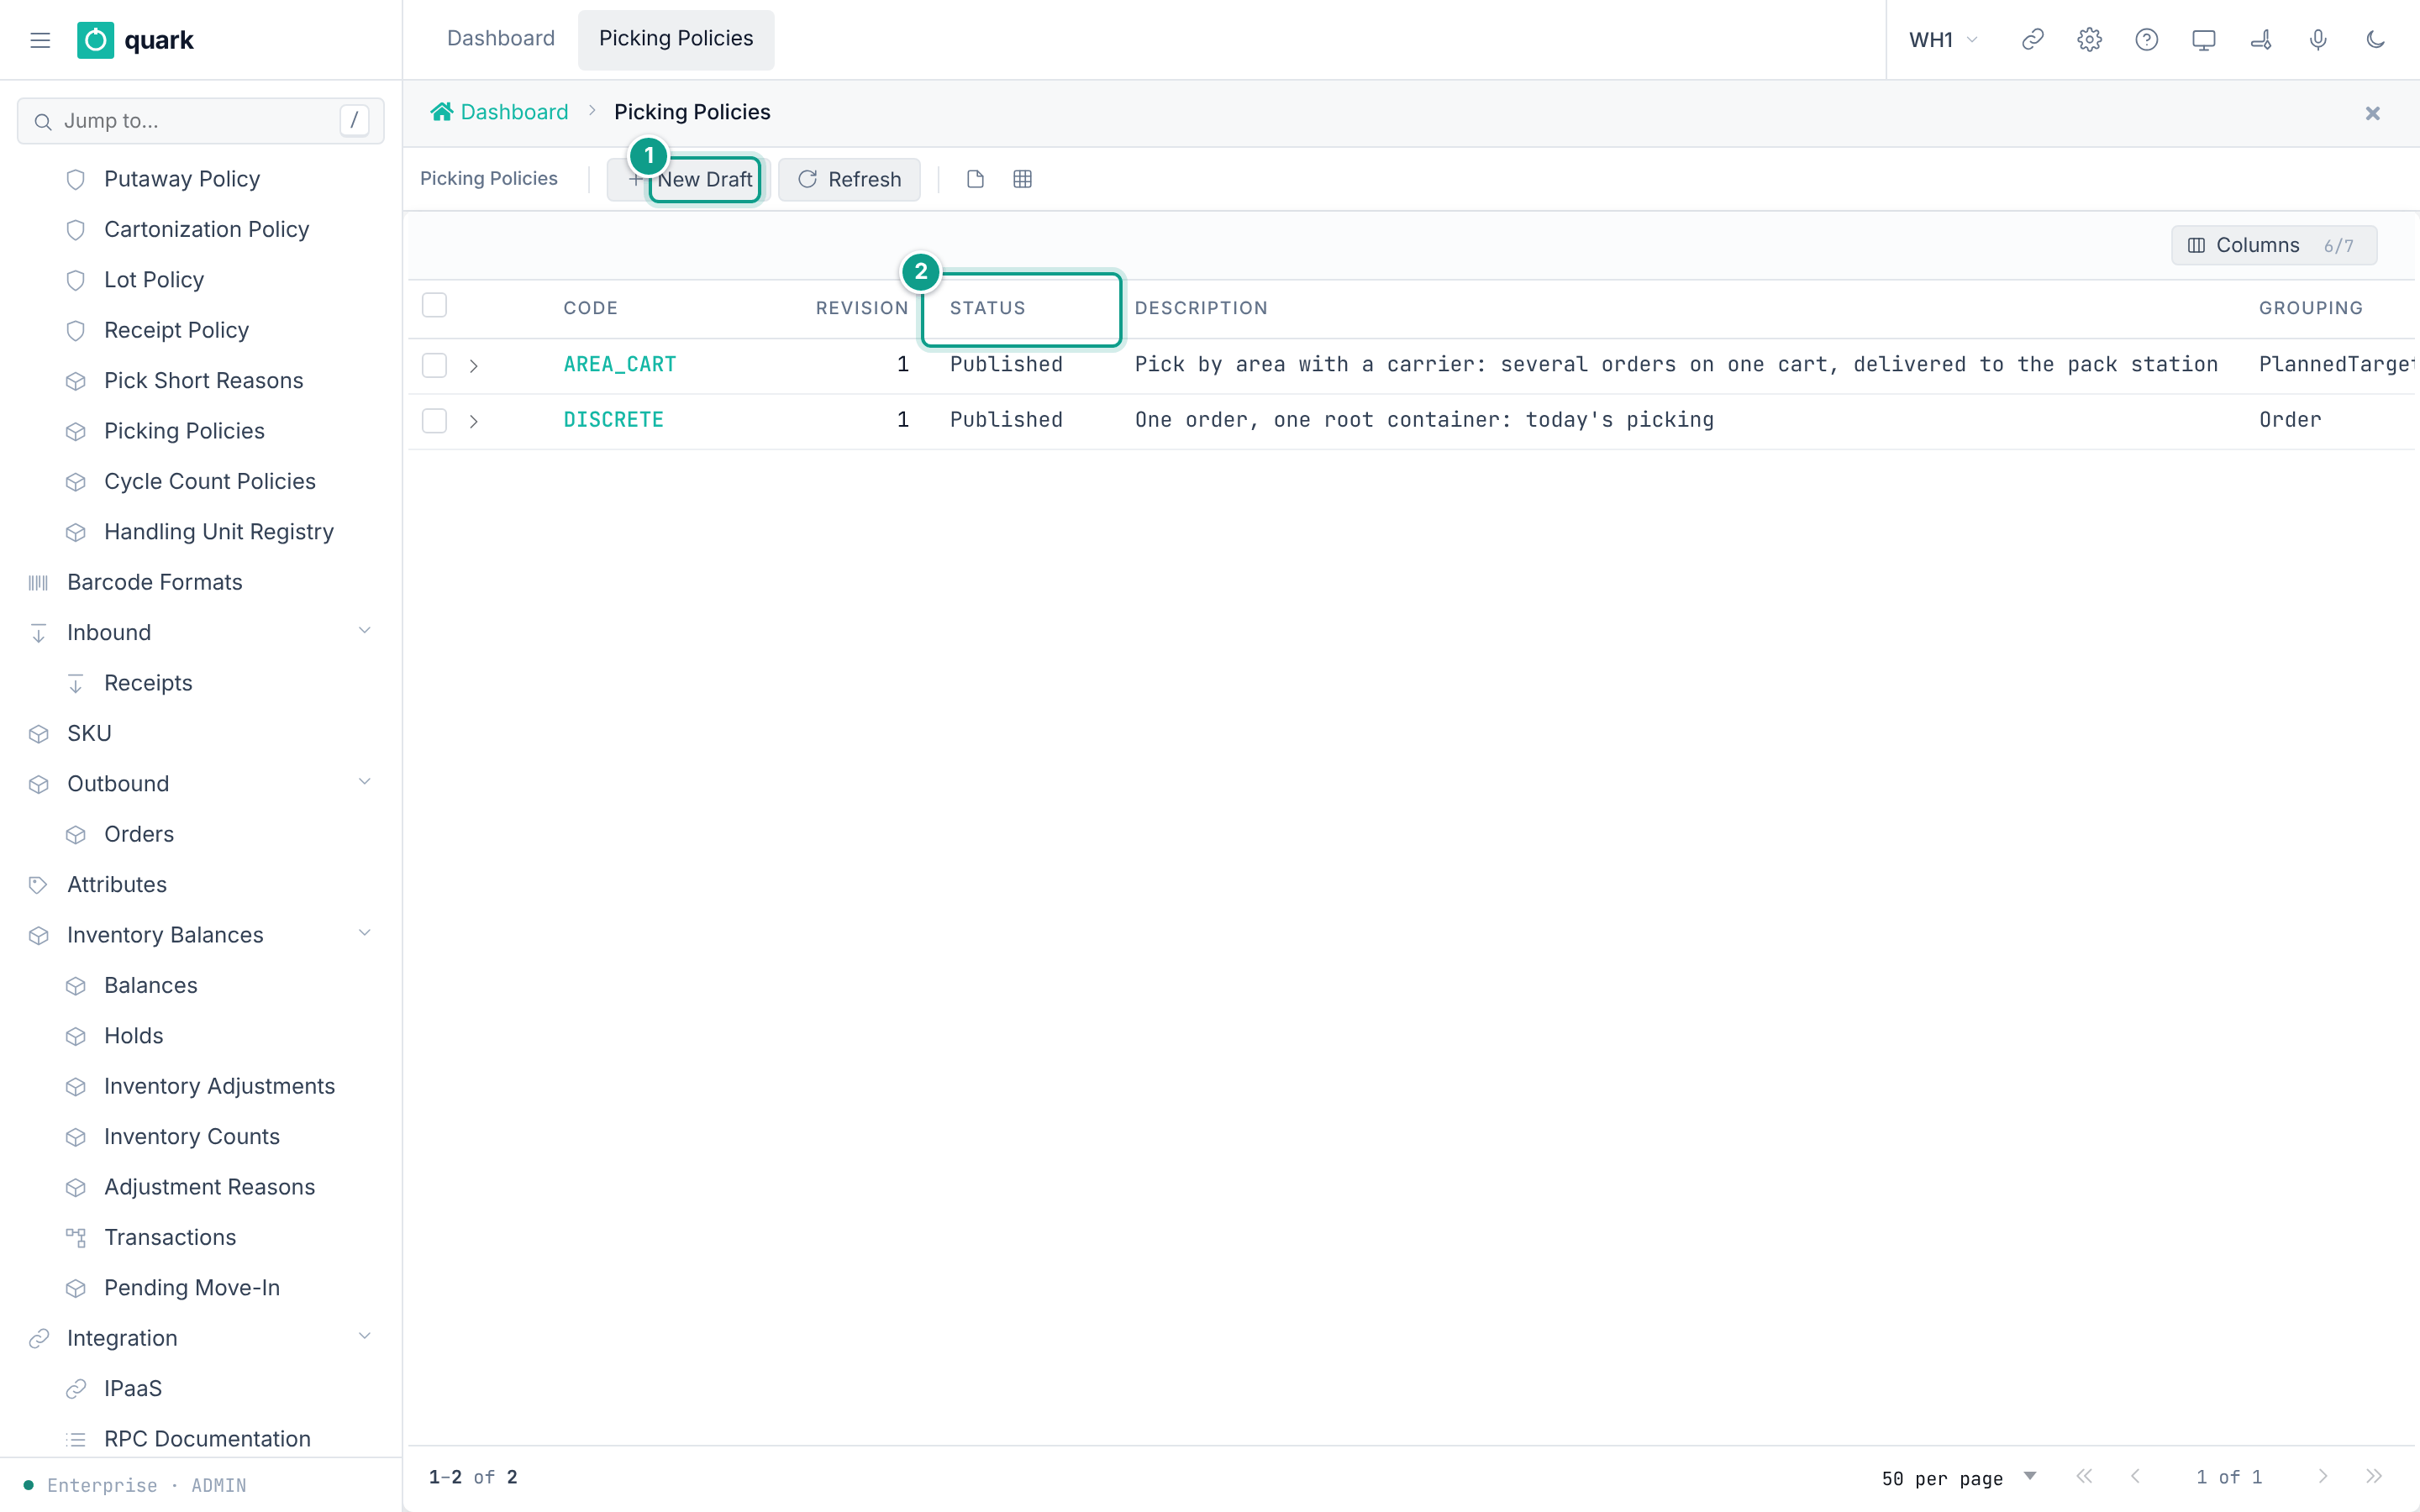Click the Refresh button
This screenshot has width=2420, height=1512.
[x=849, y=179]
